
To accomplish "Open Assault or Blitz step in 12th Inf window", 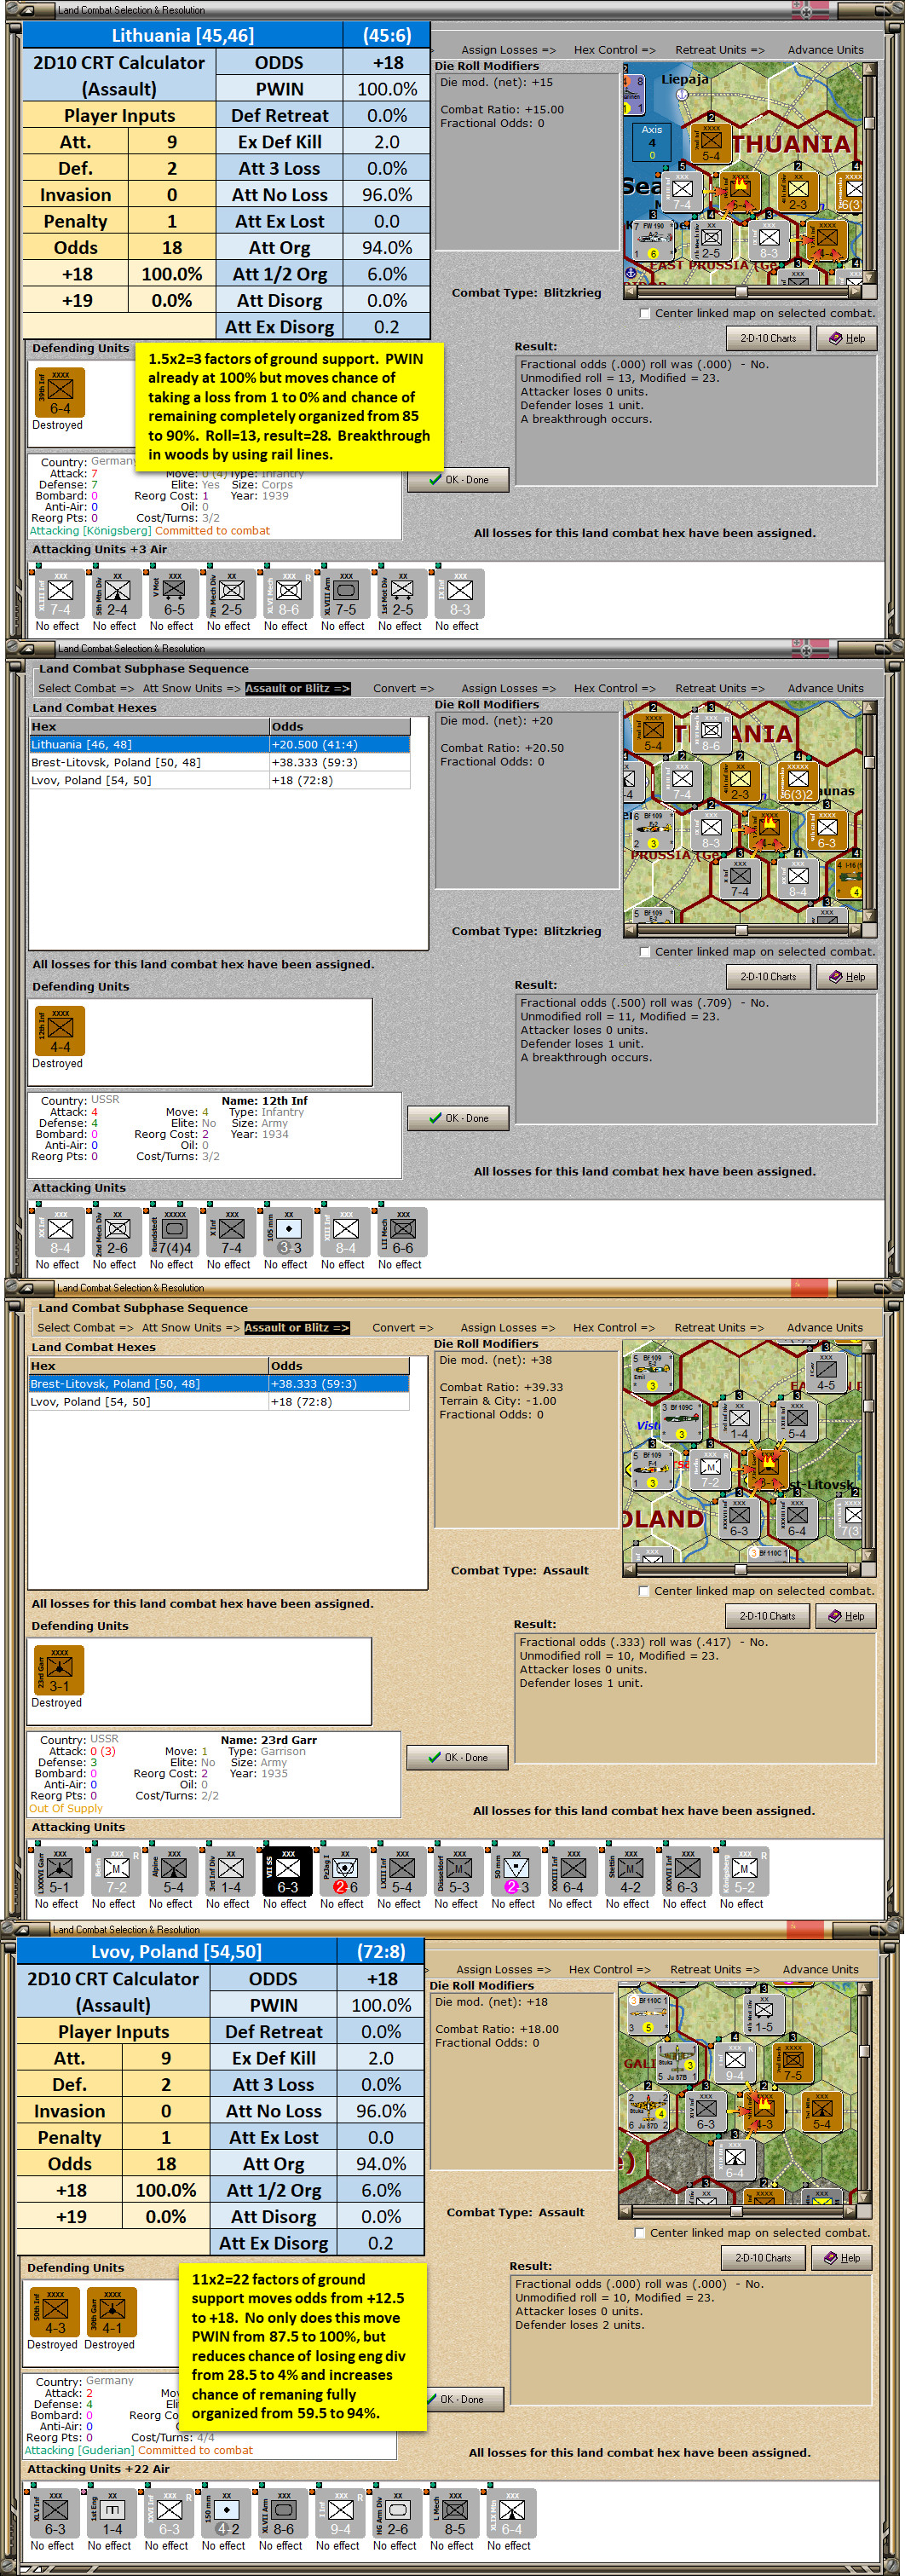I will coord(298,688).
